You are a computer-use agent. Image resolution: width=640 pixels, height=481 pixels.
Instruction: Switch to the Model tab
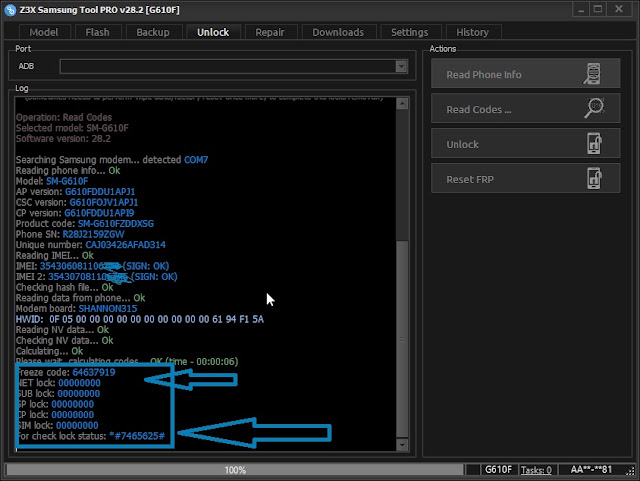click(44, 32)
